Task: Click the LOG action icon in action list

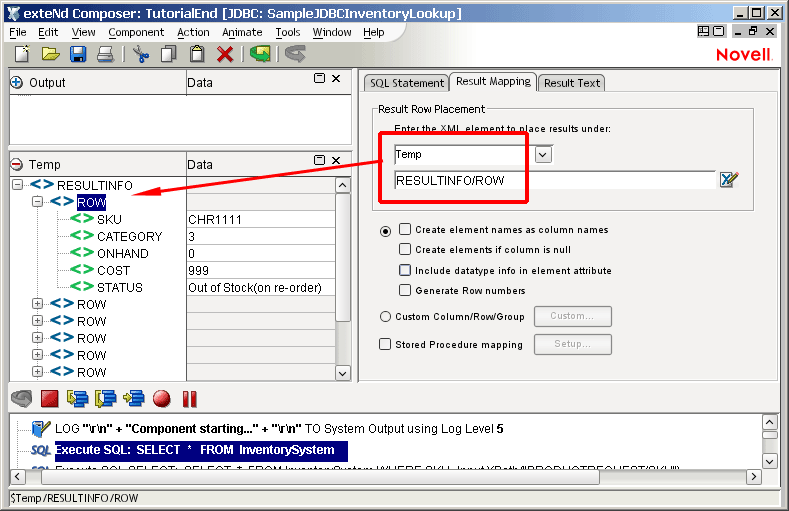Action: pyautogui.click(x=40, y=429)
